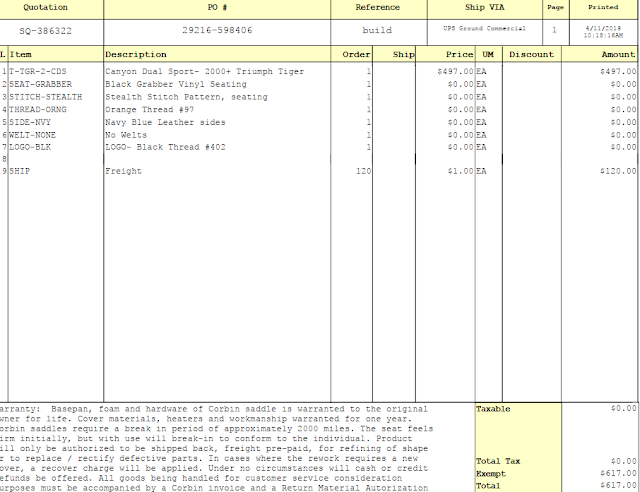
Task: Click the Printed header cell
Action: tap(603, 7)
